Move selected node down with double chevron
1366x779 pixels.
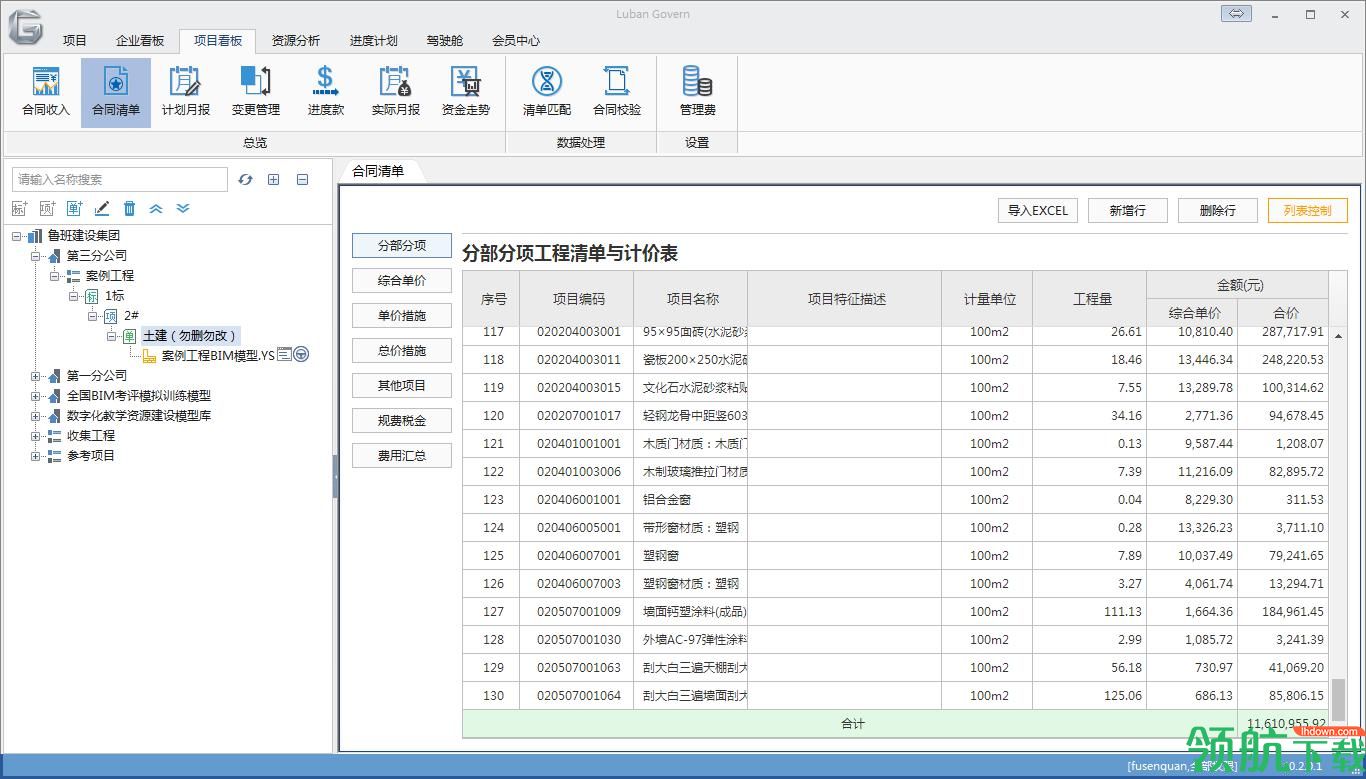pos(183,208)
